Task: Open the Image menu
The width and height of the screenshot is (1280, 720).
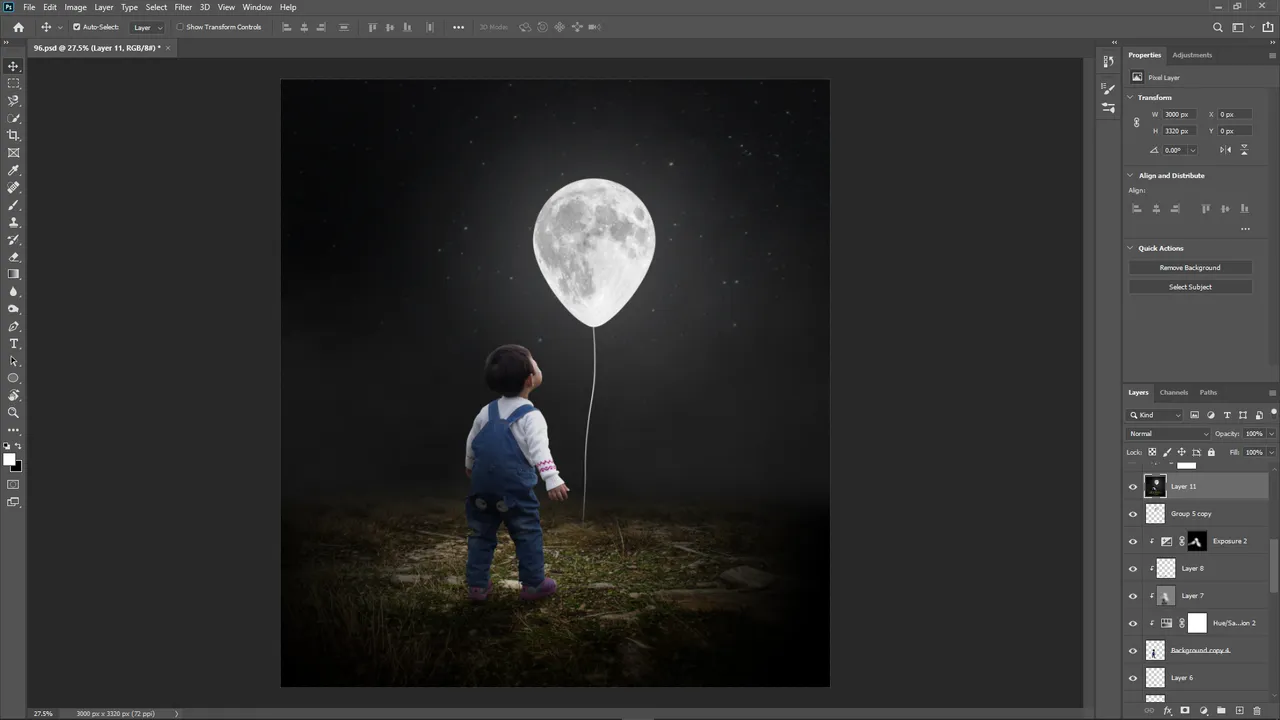Action: 76,7
